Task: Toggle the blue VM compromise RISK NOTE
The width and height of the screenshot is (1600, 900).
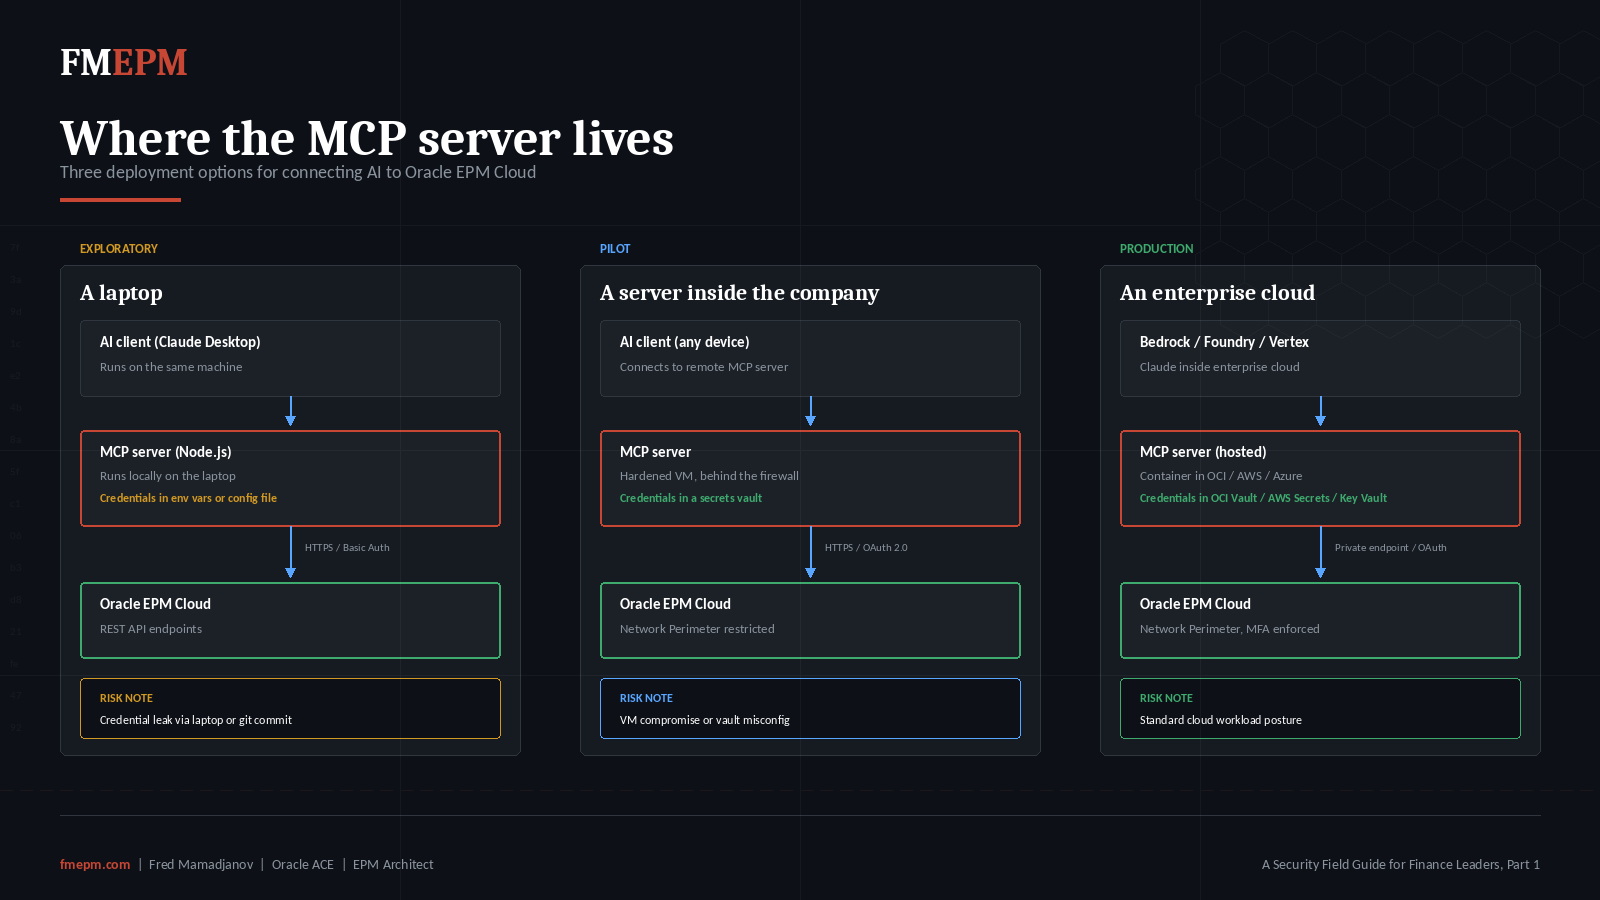Action: (x=810, y=708)
